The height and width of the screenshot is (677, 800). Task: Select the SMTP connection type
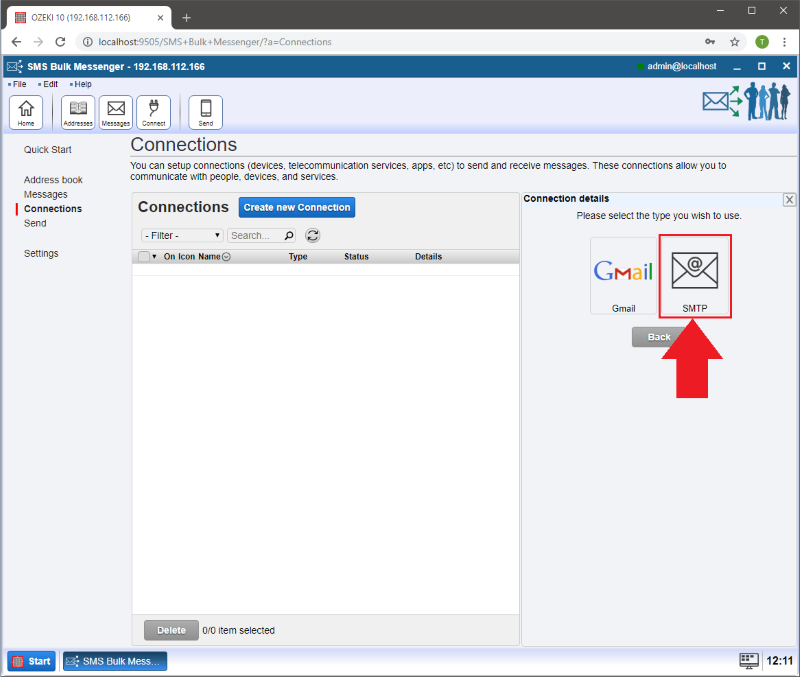695,277
